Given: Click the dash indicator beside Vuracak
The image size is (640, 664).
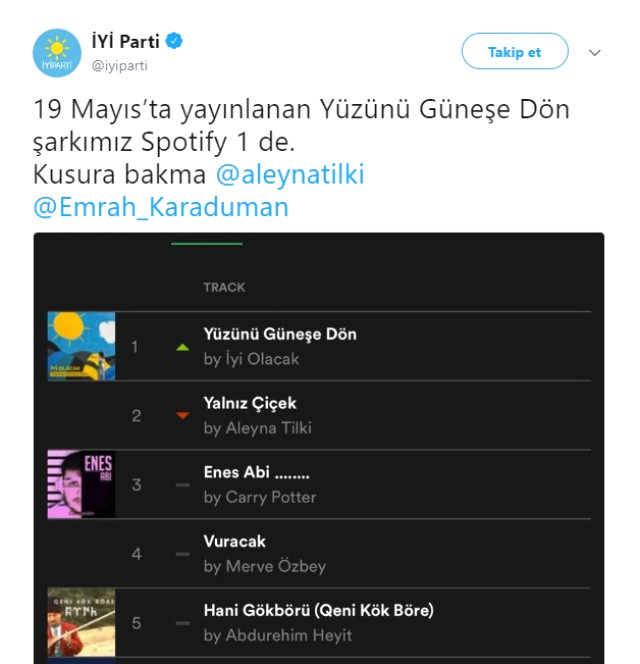Looking at the screenshot, I should (x=182, y=554).
